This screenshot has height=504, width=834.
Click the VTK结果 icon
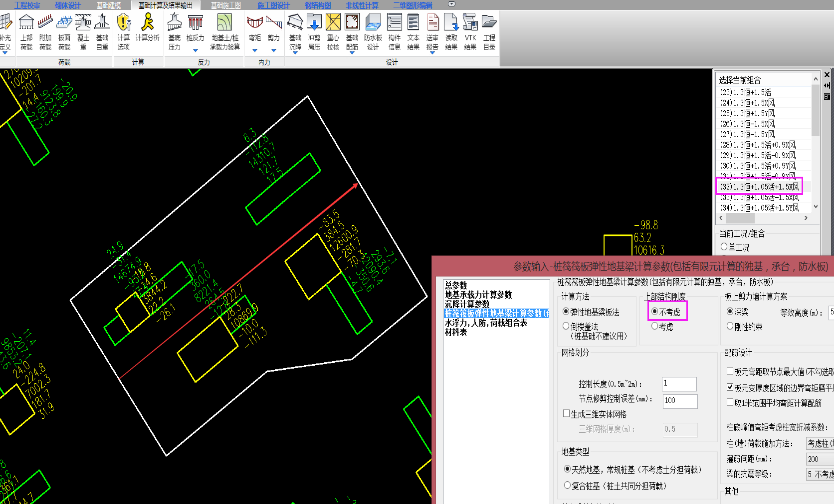pos(470,22)
